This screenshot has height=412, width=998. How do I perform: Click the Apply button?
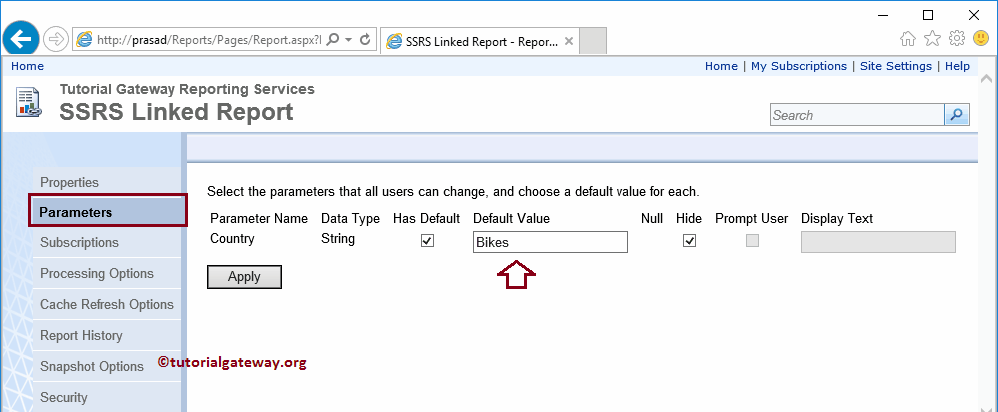(244, 276)
